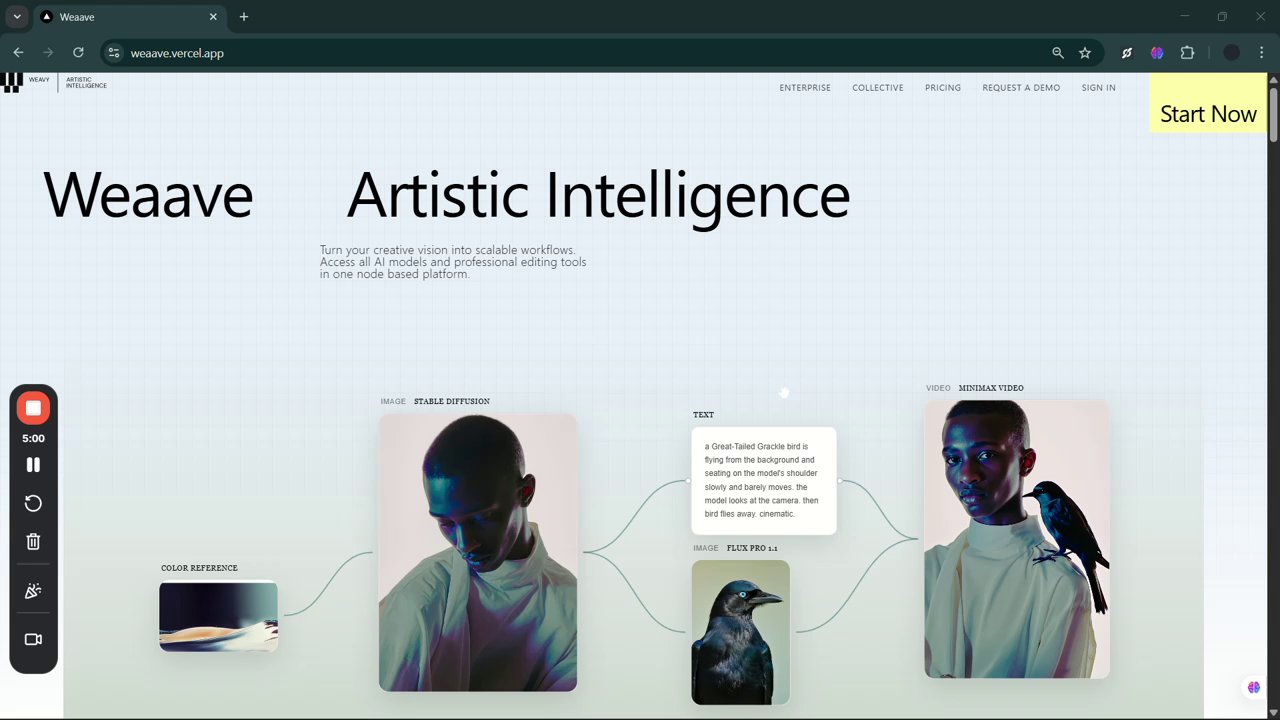Click the purple brain floating icon on the page

click(x=1254, y=687)
